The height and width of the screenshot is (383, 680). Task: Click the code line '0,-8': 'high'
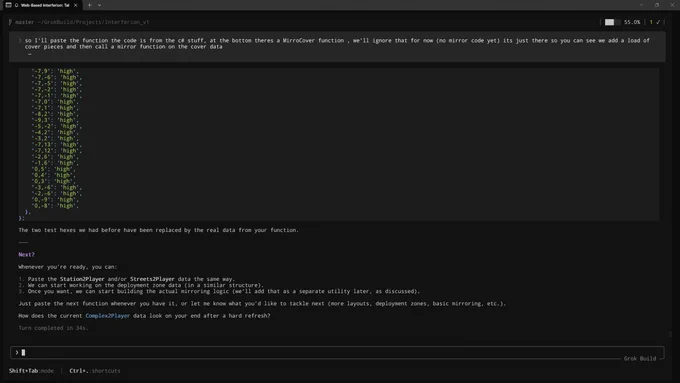pyautogui.click(x=56, y=206)
